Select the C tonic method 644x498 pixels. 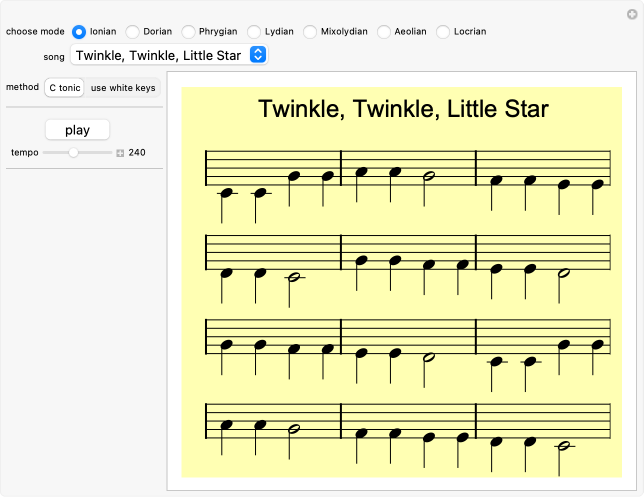(x=64, y=88)
